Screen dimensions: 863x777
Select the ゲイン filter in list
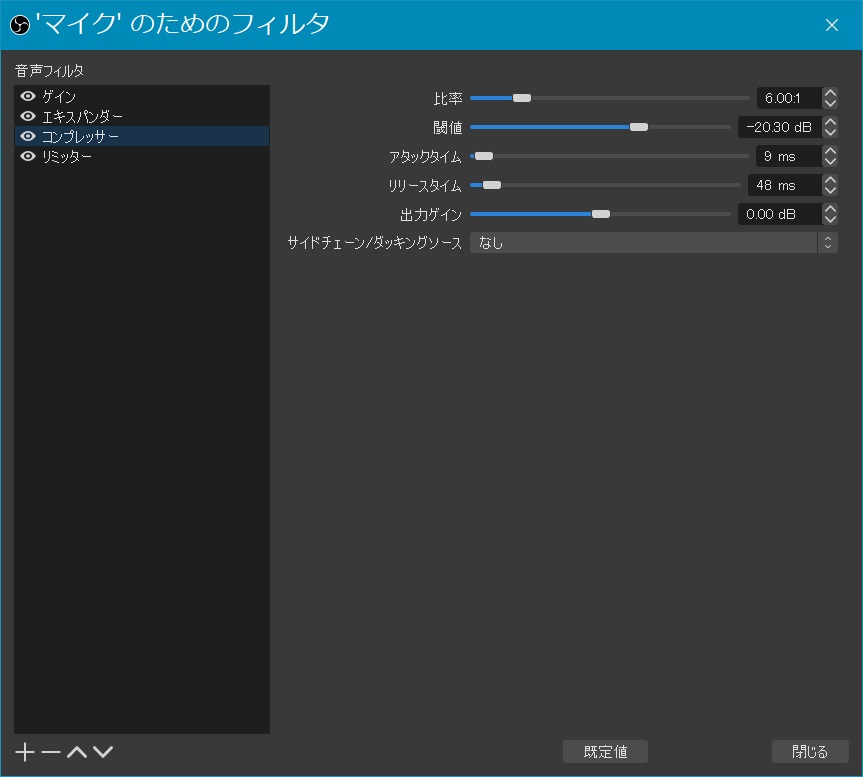click(60, 97)
